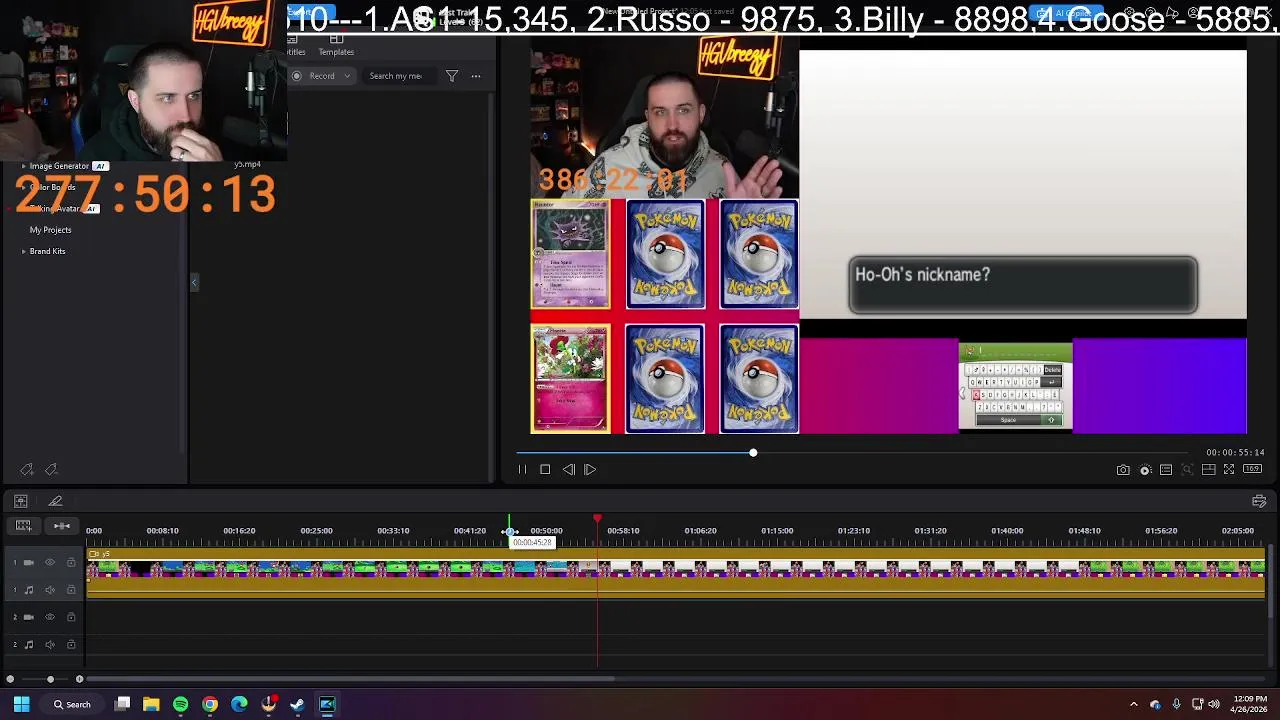Switch to the Templates tab

pyautogui.click(x=336, y=46)
